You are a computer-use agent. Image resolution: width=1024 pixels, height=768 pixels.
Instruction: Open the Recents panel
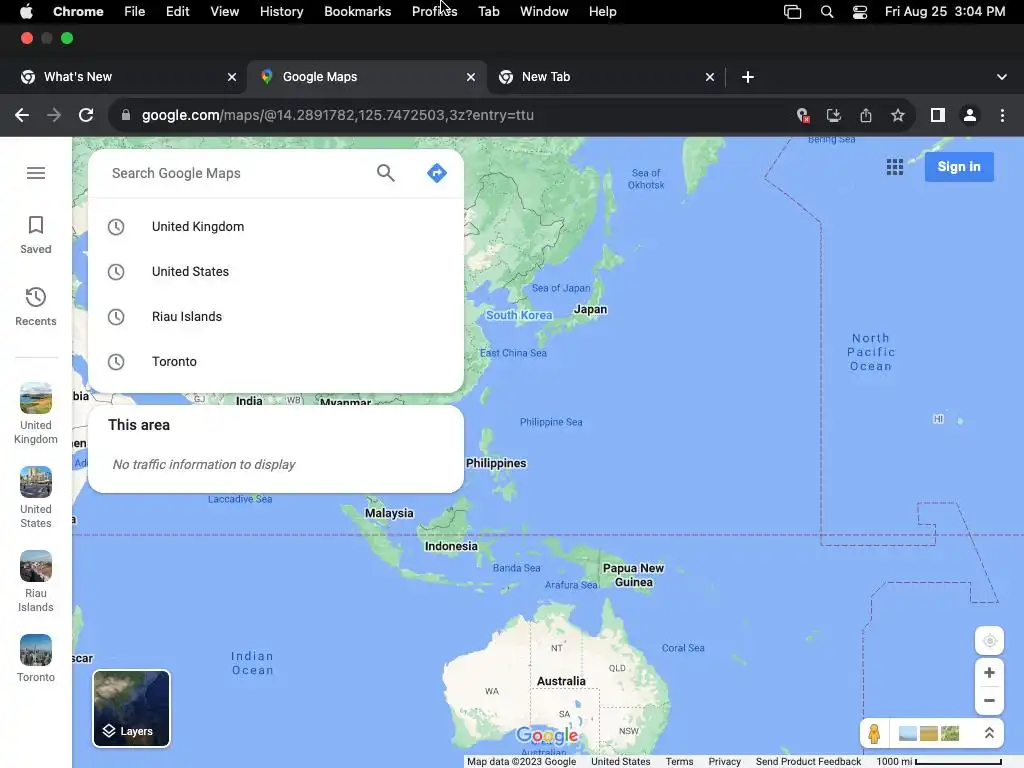pyautogui.click(x=36, y=307)
